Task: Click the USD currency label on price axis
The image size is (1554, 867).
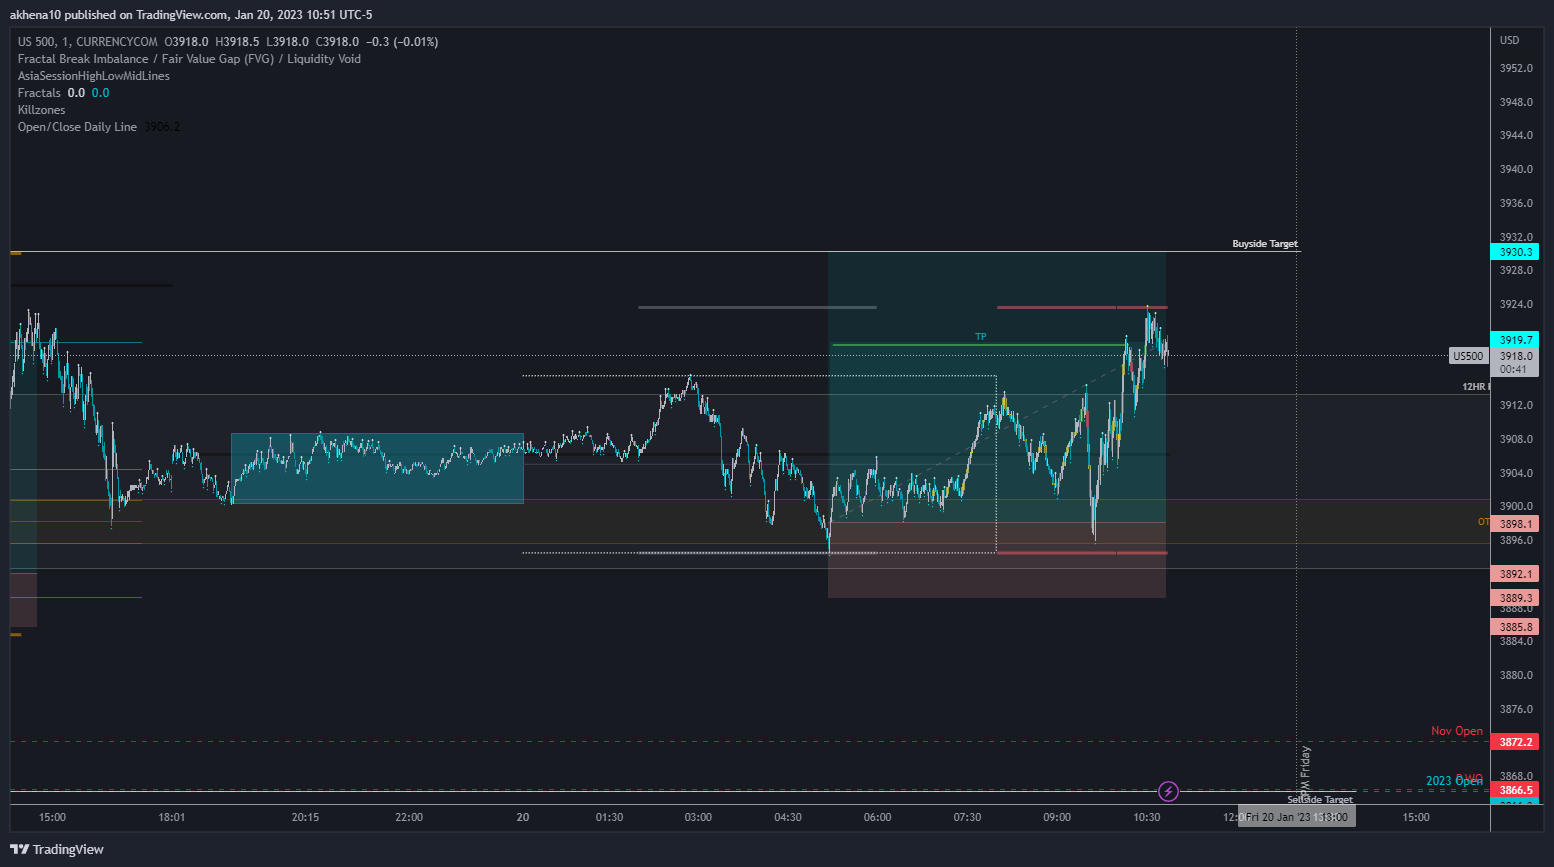Action: tap(1509, 41)
